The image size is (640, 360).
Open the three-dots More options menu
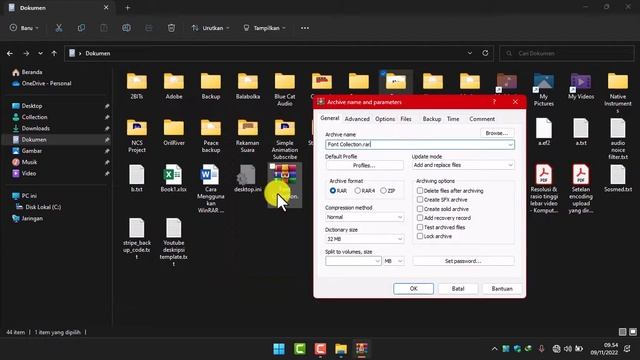tap(305, 28)
